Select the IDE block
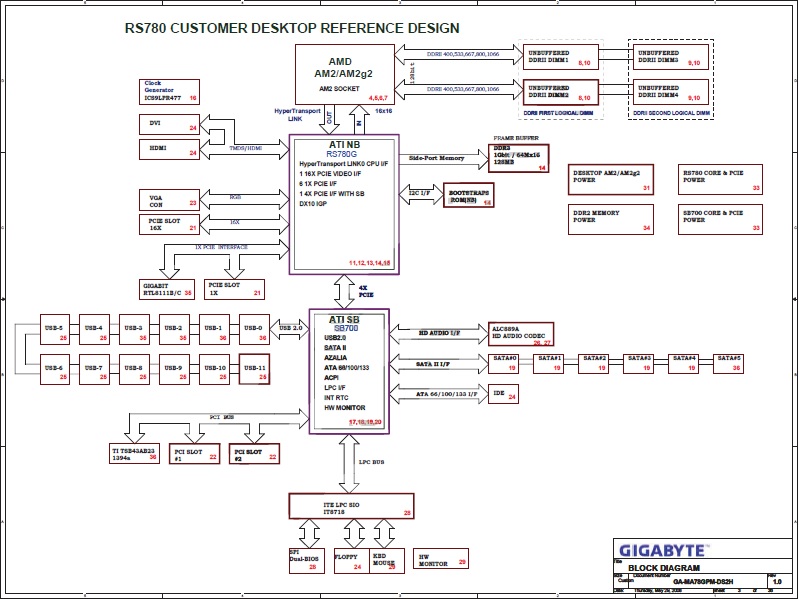Image resolution: width=799 pixels, height=599 pixels. click(503, 394)
